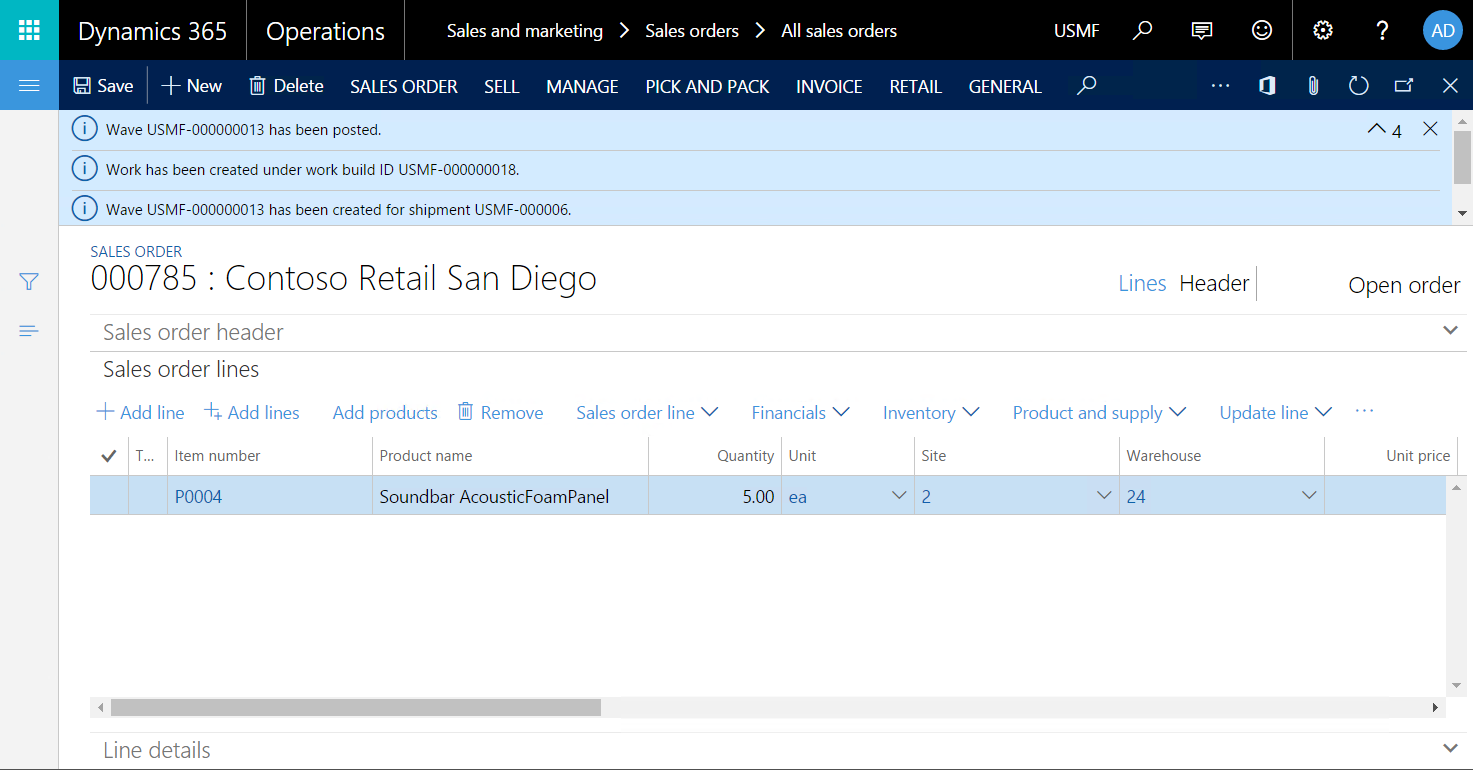
Task: Click the action pane search icon
Action: coord(1087,85)
